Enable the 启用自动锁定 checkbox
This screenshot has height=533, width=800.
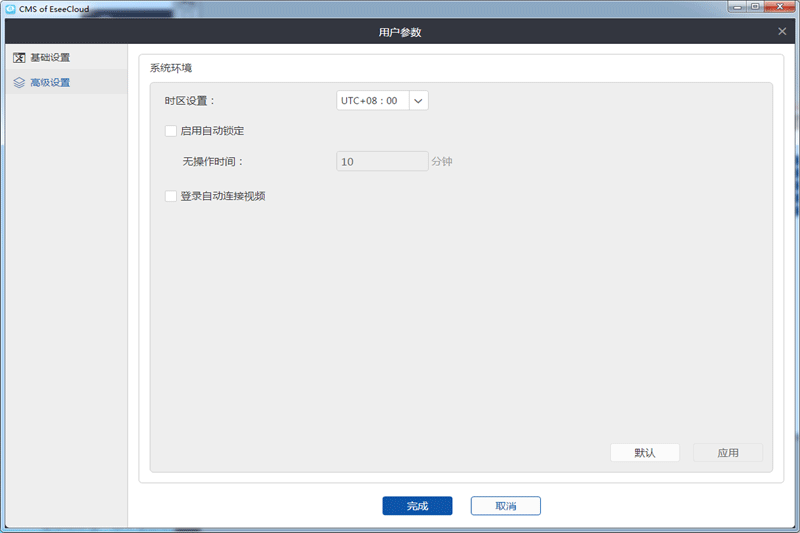pyautogui.click(x=171, y=131)
